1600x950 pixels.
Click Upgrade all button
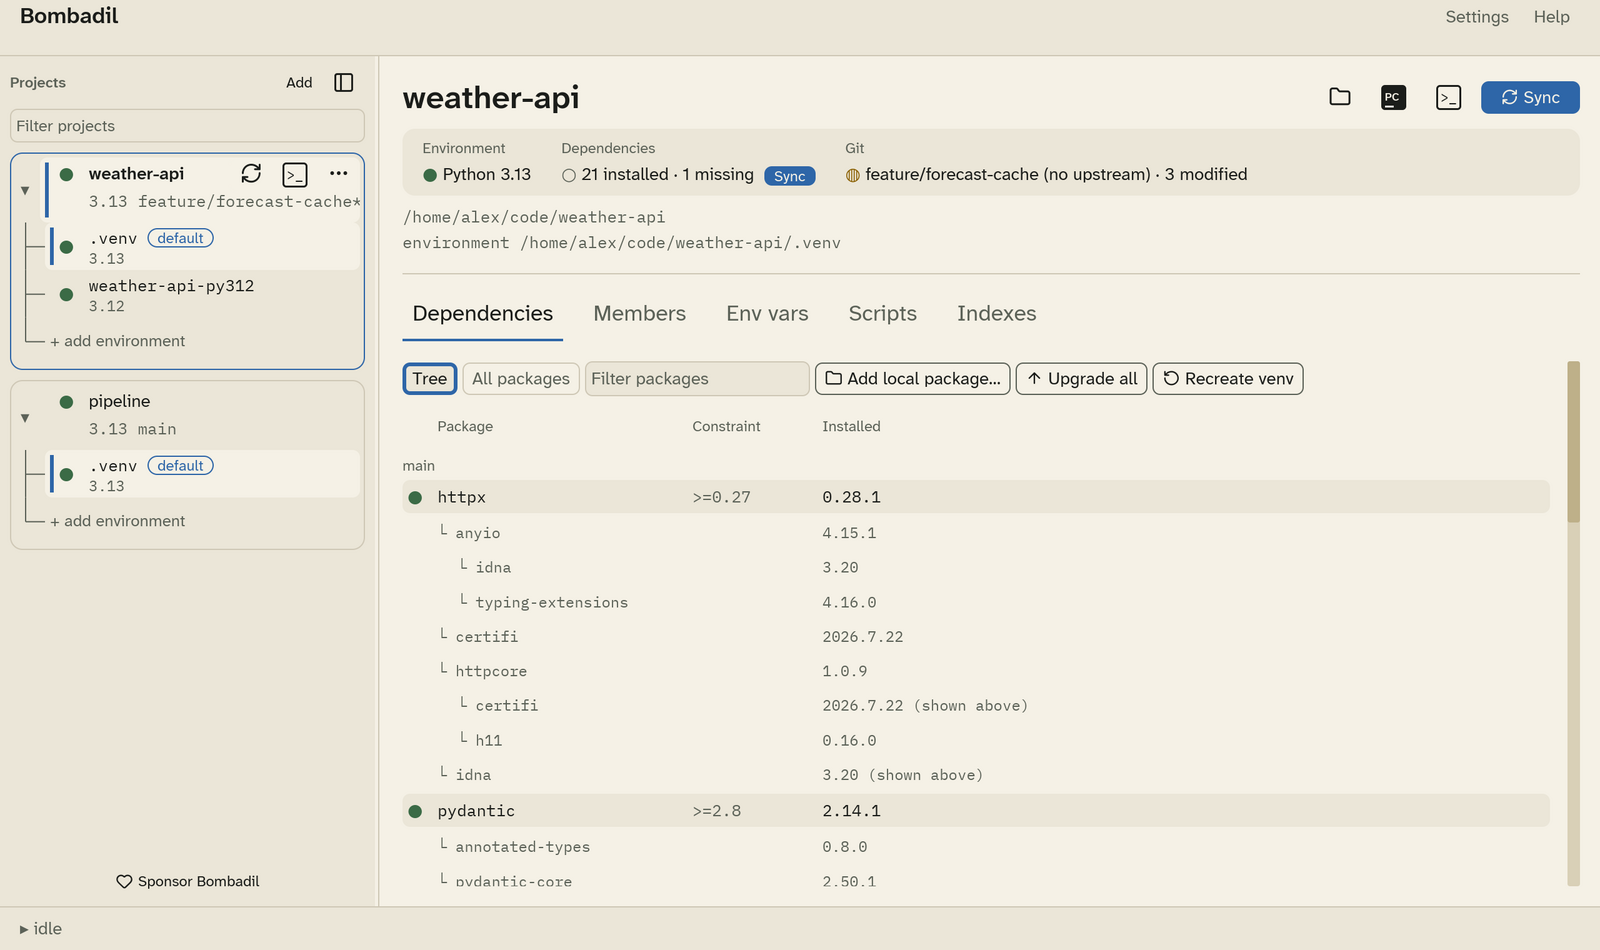click(x=1082, y=379)
